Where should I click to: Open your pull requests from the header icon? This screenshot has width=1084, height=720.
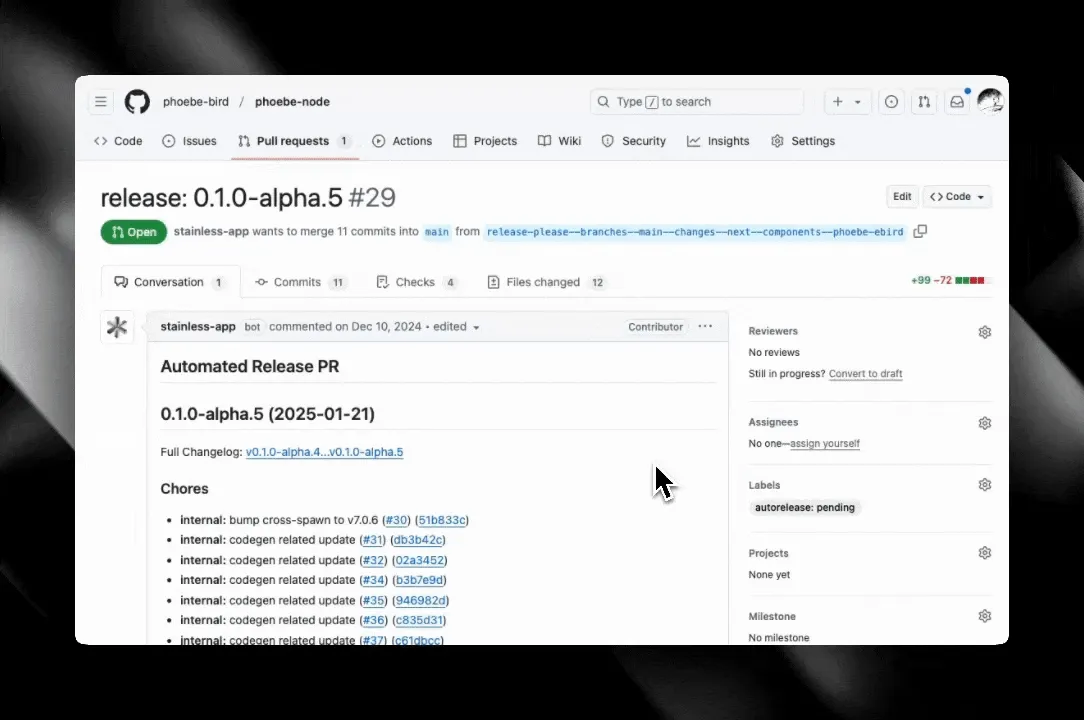pos(923,101)
